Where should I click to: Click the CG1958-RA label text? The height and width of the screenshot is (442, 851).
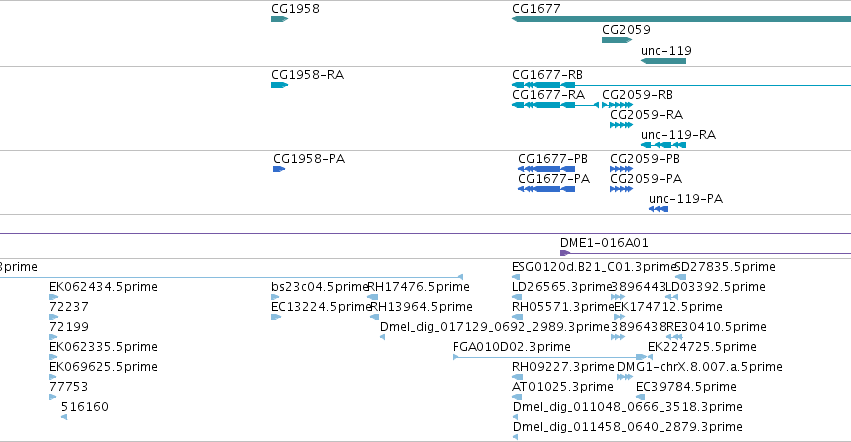tap(308, 74)
